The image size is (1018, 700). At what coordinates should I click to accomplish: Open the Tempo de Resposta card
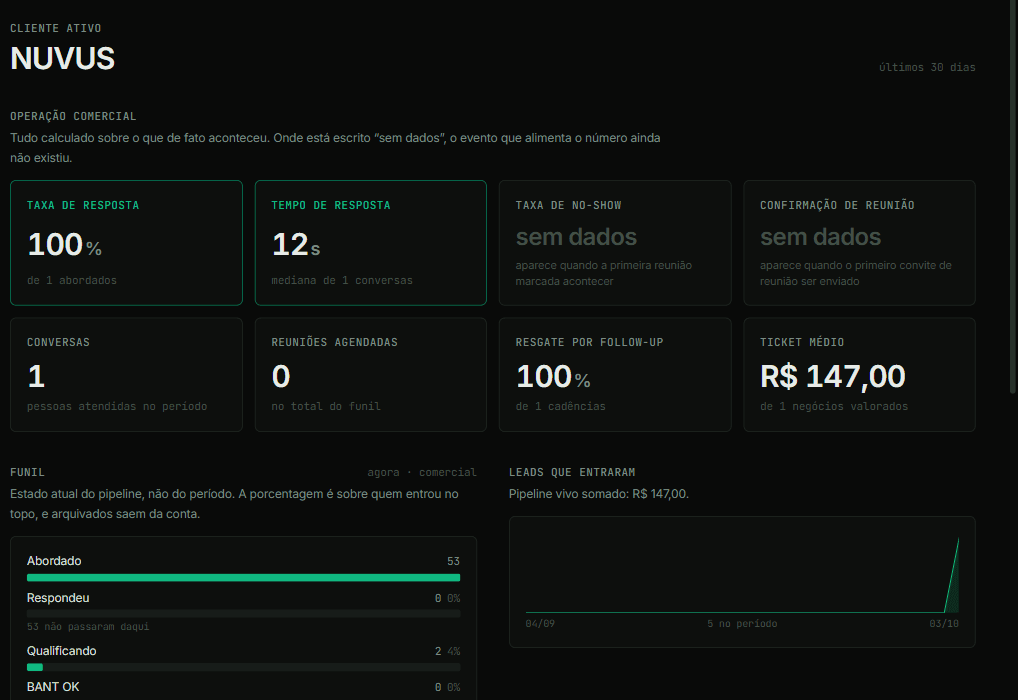pyautogui.click(x=371, y=243)
